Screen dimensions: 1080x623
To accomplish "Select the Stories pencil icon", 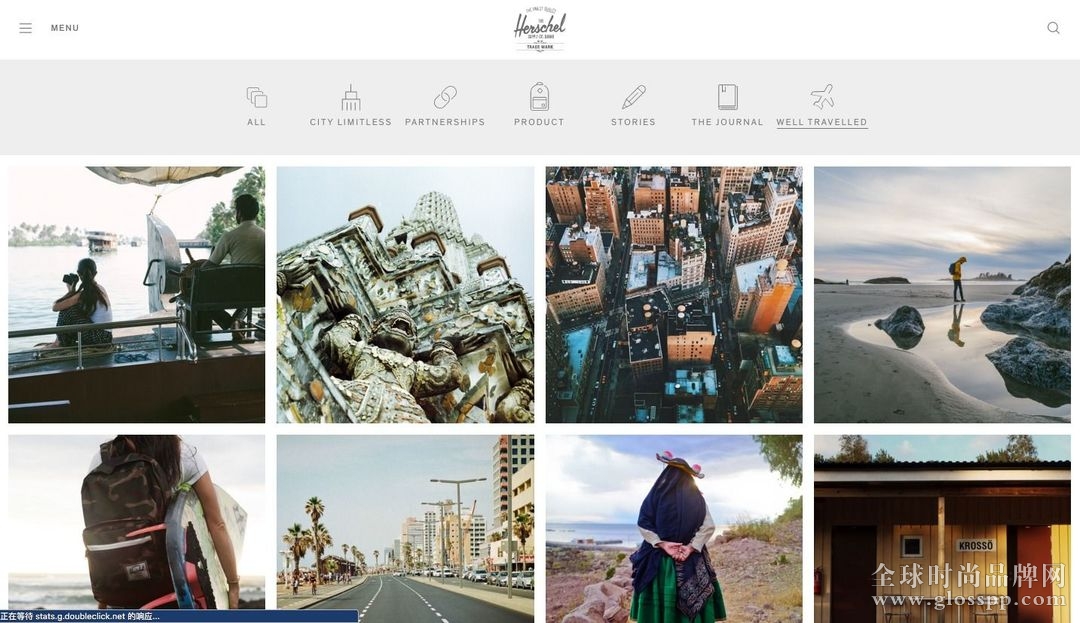I will point(634,97).
